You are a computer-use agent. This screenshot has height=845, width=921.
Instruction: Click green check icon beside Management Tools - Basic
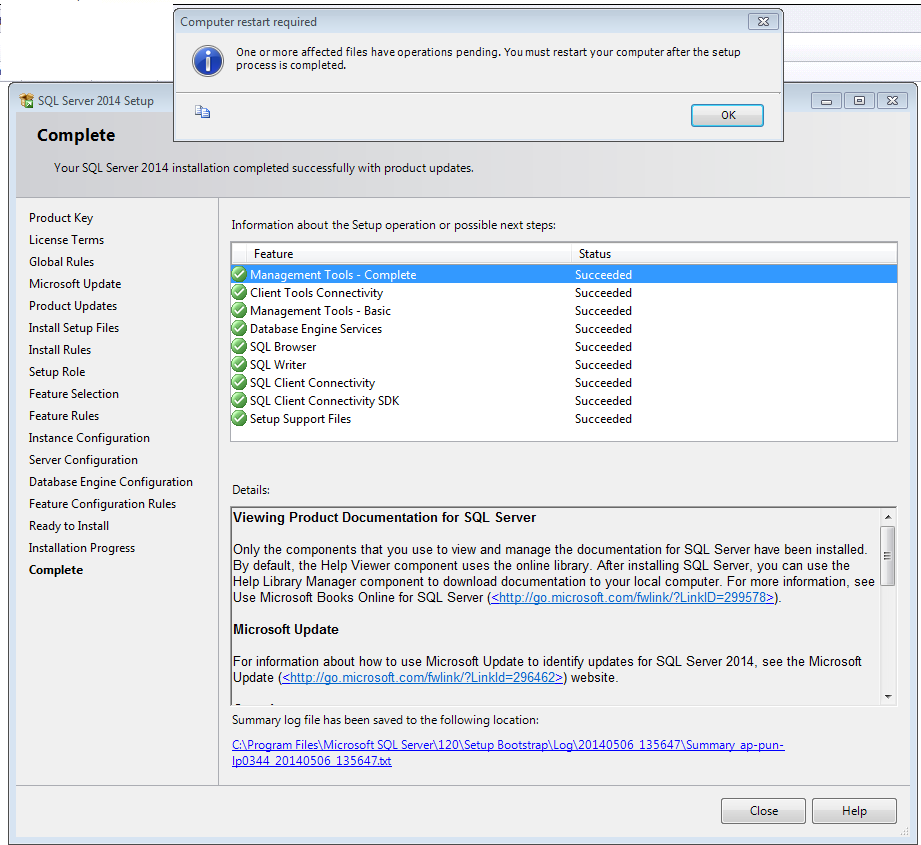click(238, 310)
